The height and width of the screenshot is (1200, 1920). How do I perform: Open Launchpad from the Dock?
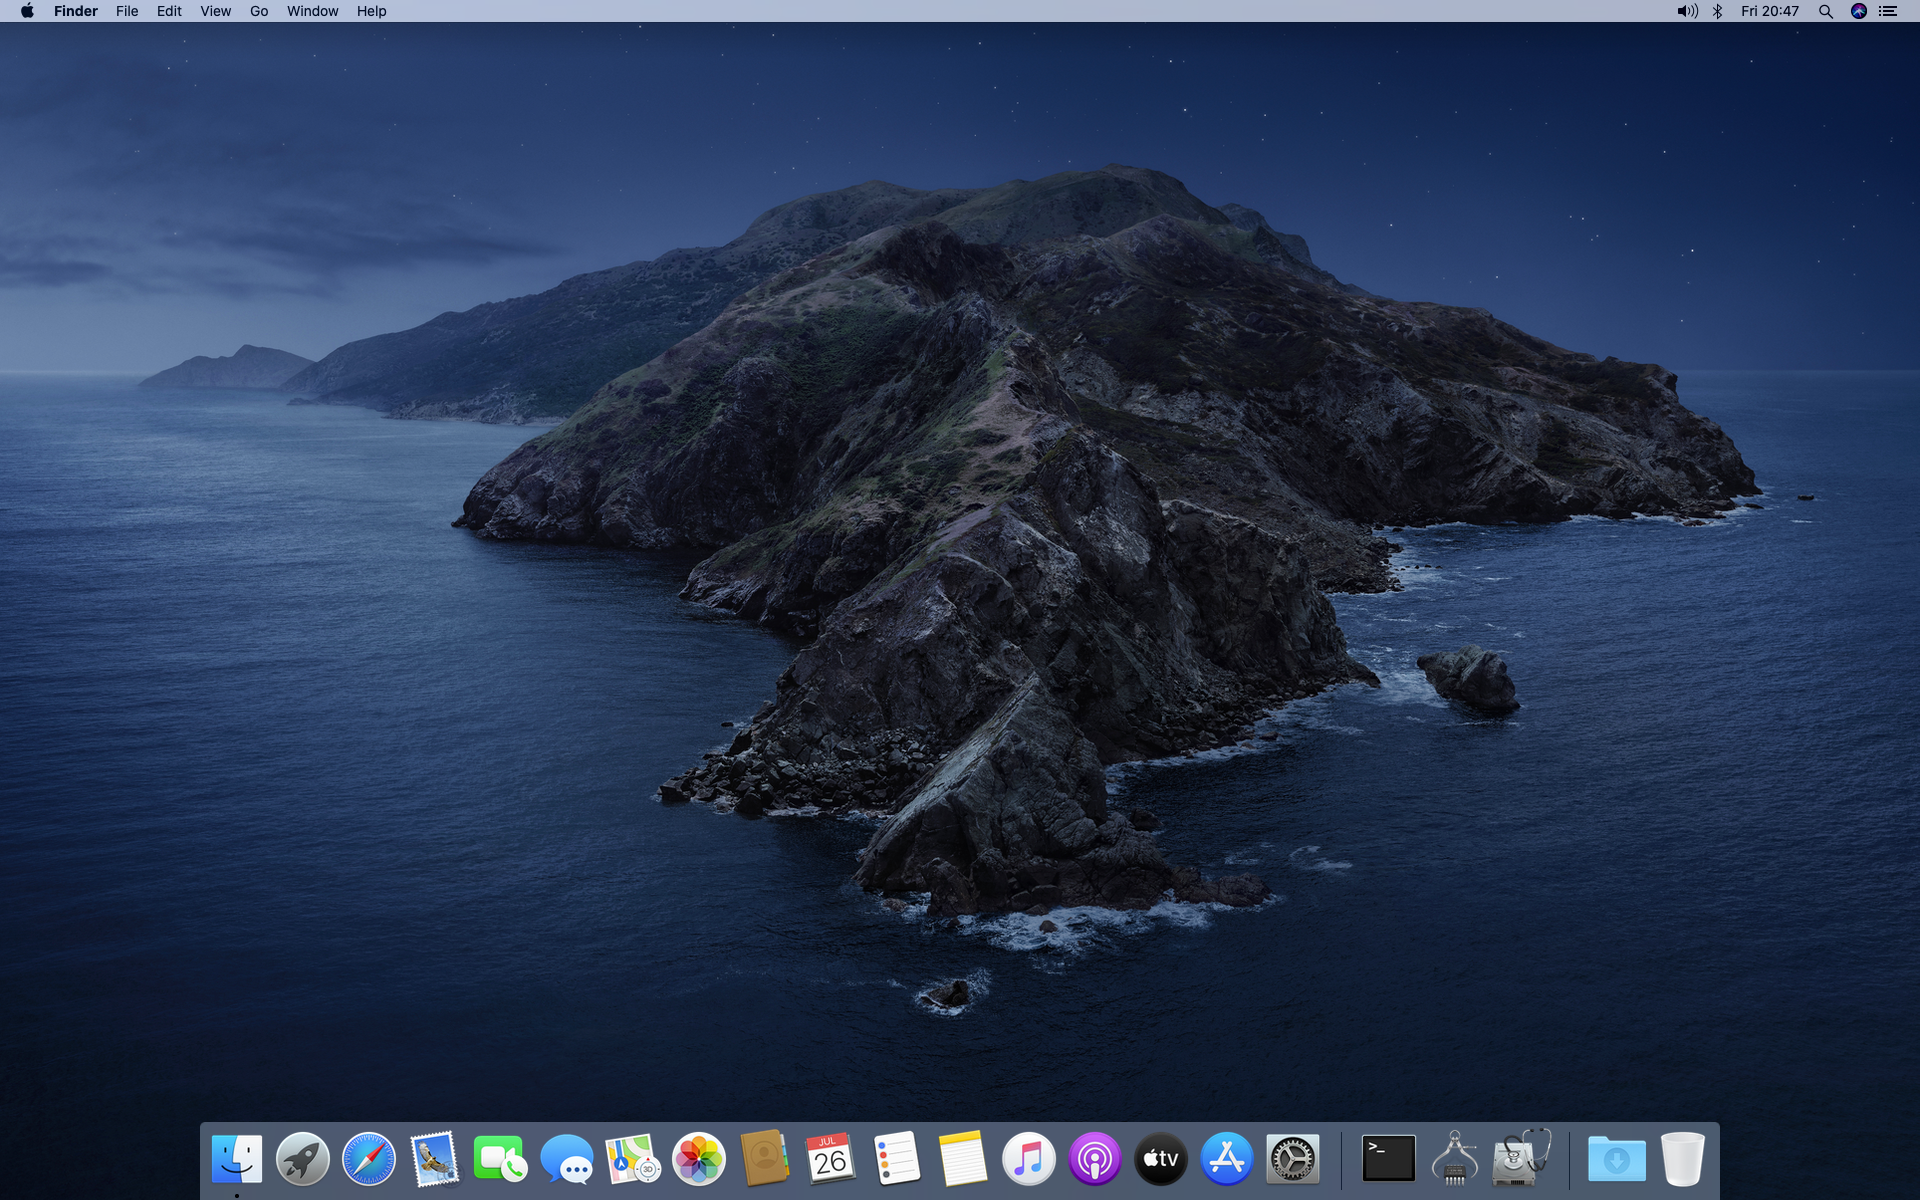click(303, 1159)
